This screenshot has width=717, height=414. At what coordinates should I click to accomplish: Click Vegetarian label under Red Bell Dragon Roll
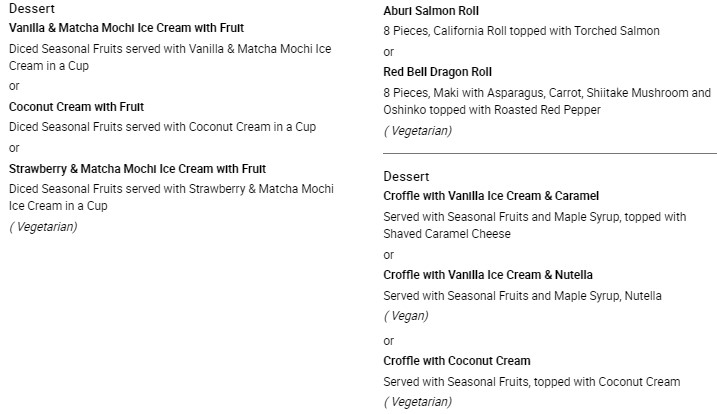pyautogui.click(x=417, y=131)
